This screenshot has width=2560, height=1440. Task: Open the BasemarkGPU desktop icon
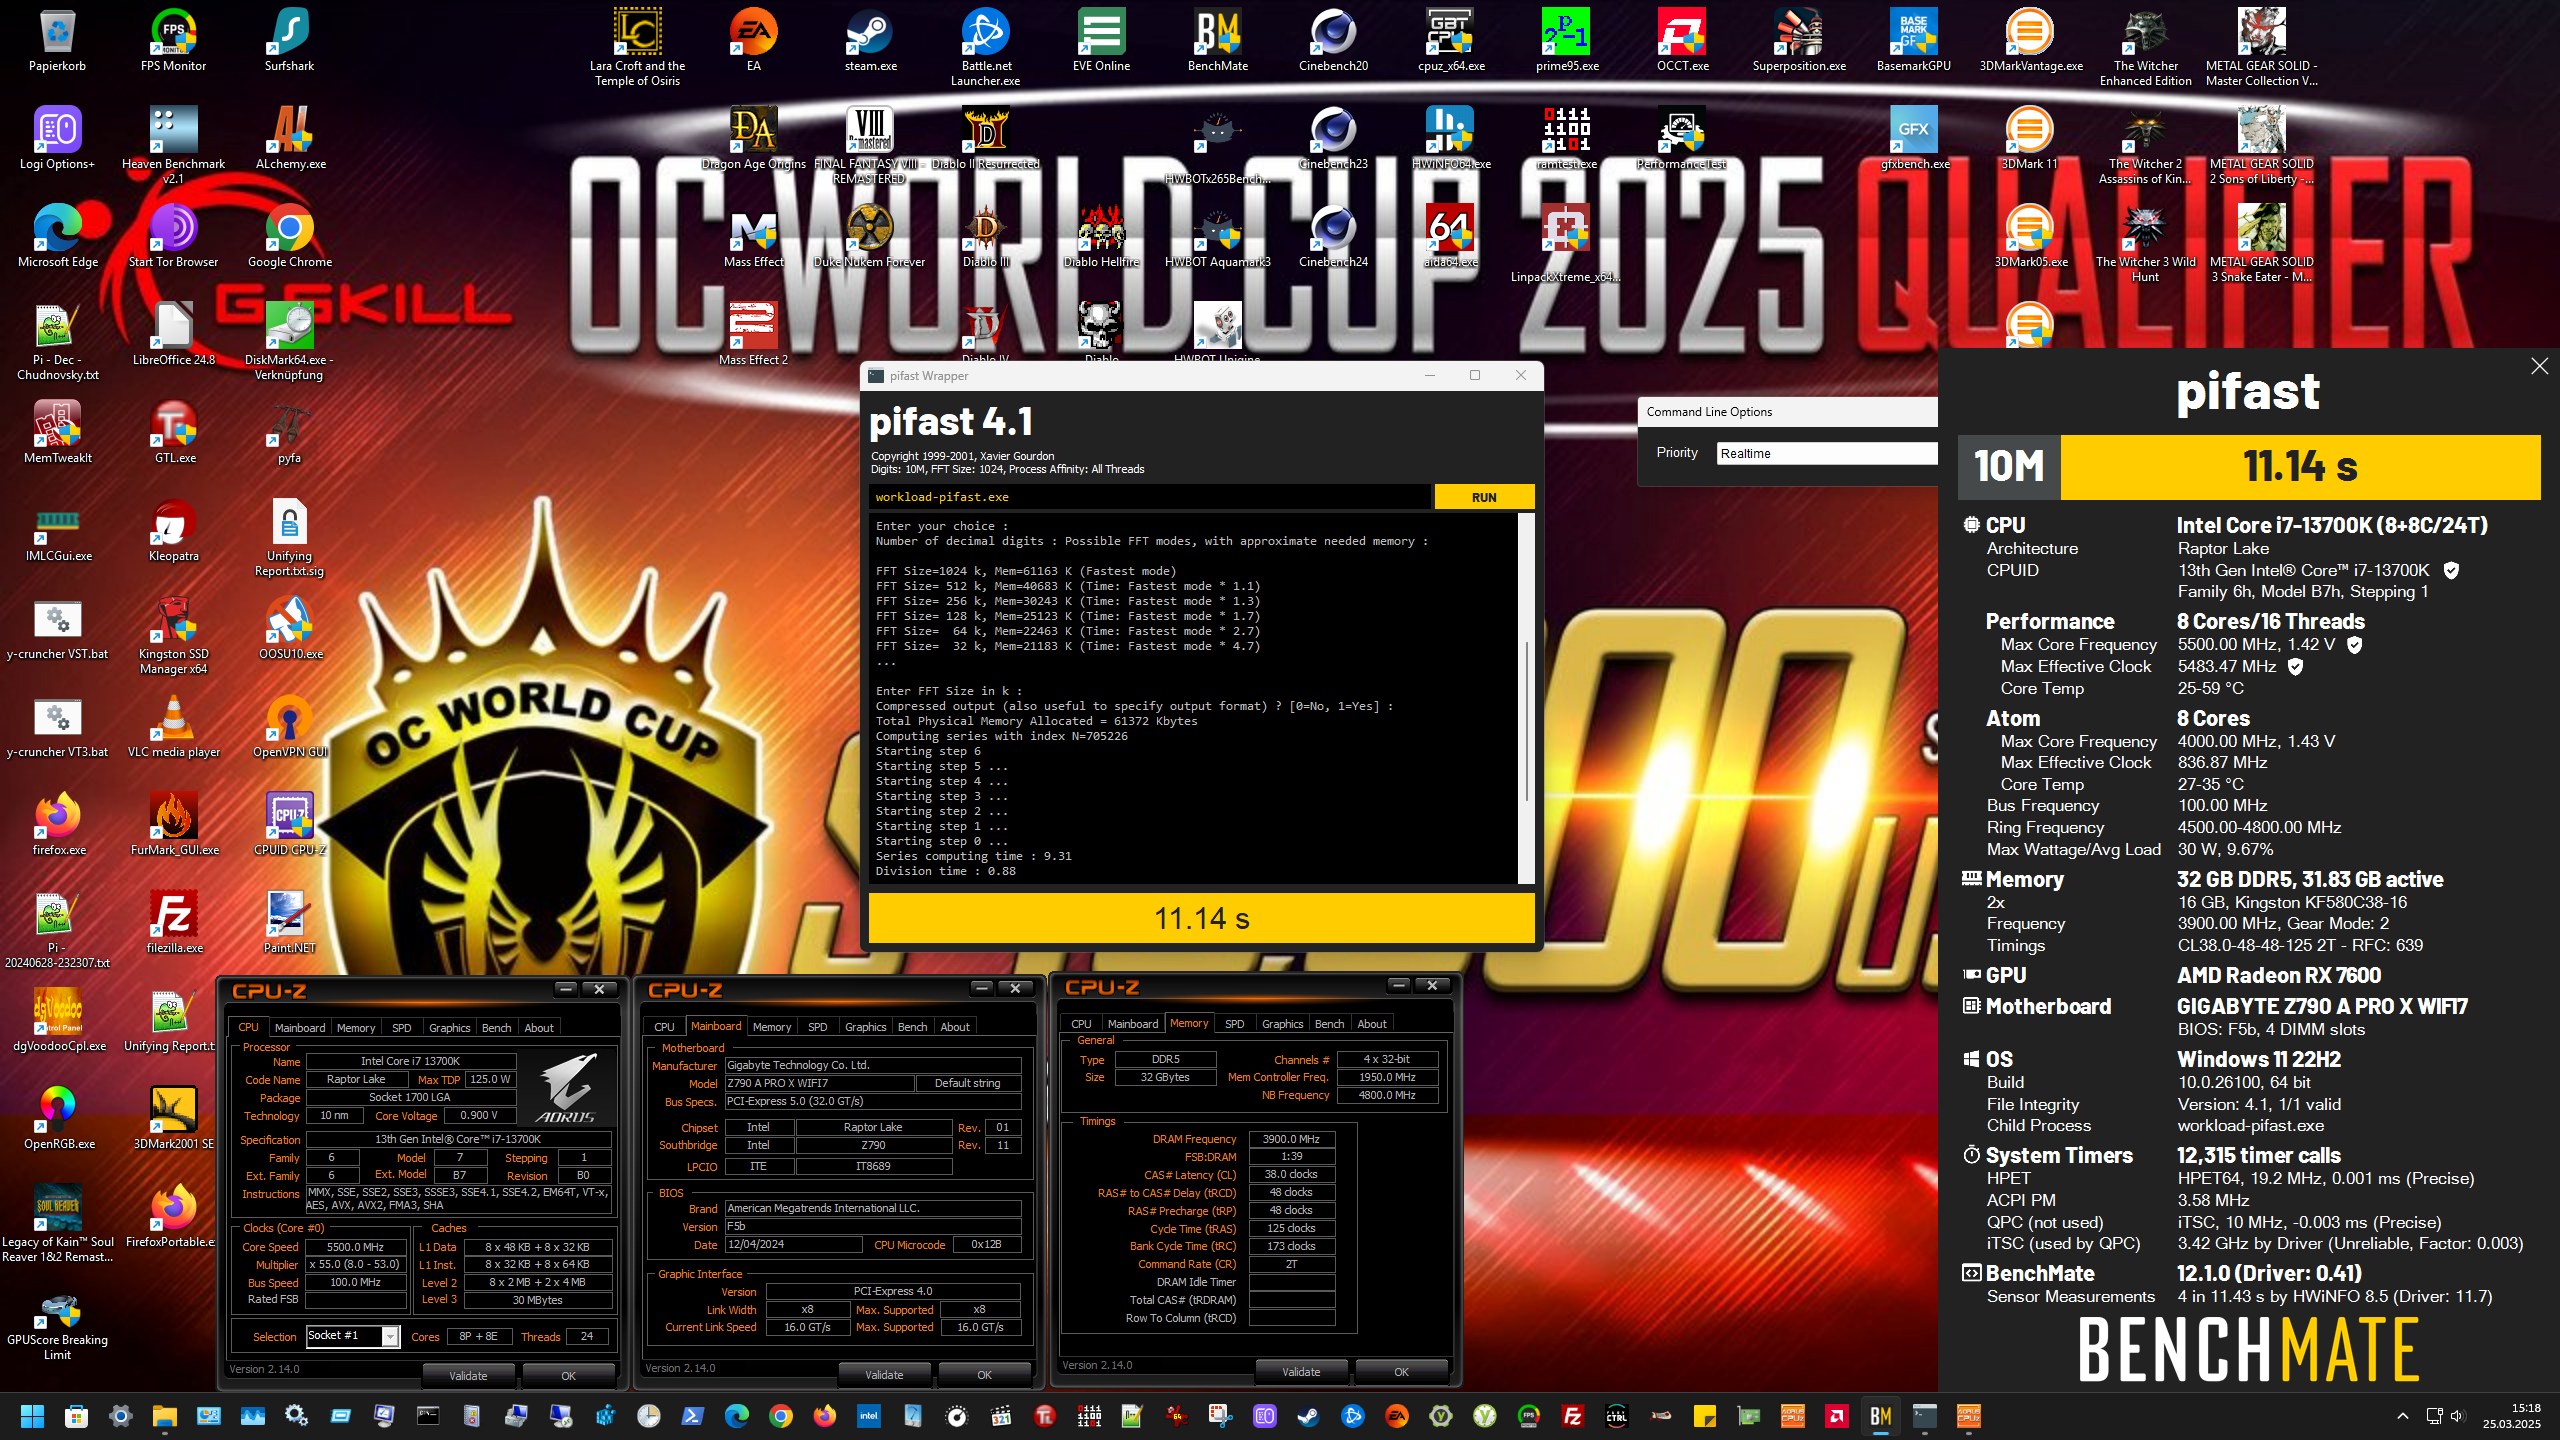pyautogui.click(x=1913, y=42)
